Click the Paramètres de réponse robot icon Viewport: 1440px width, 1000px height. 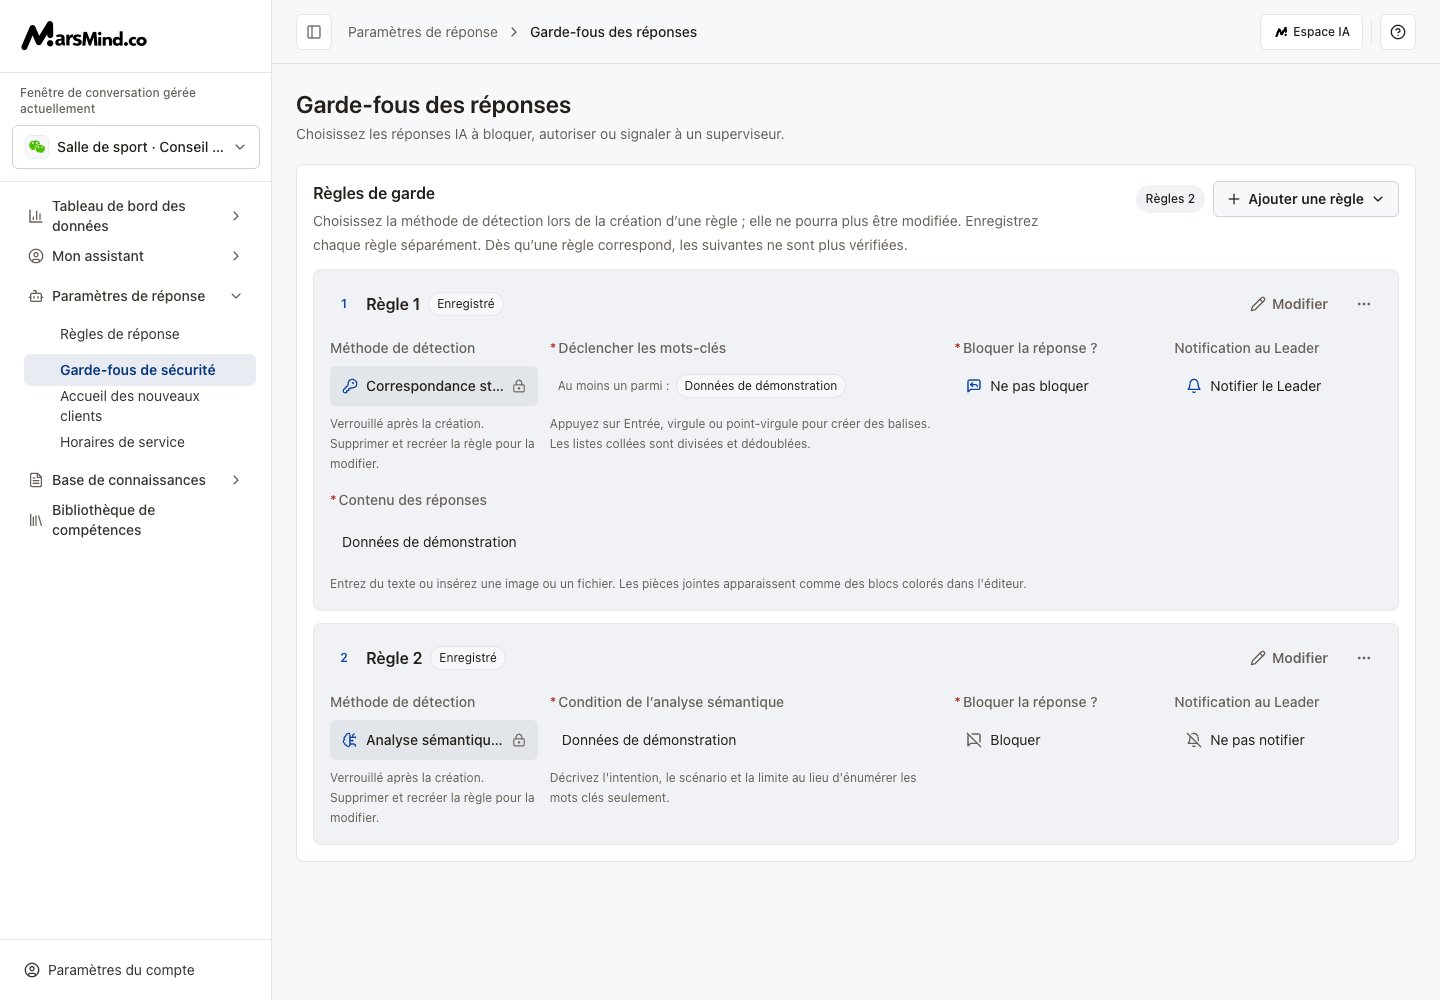(x=36, y=296)
